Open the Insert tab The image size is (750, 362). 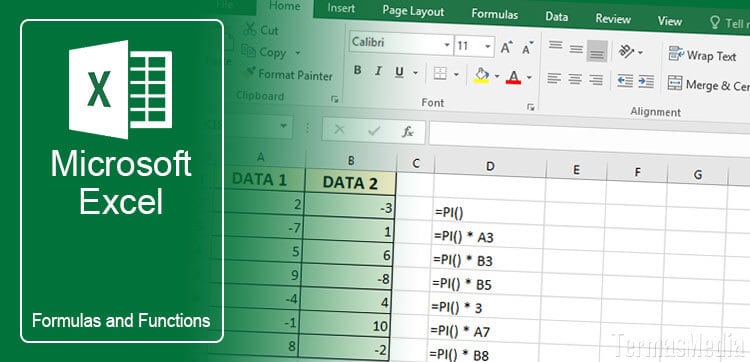[341, 8]
